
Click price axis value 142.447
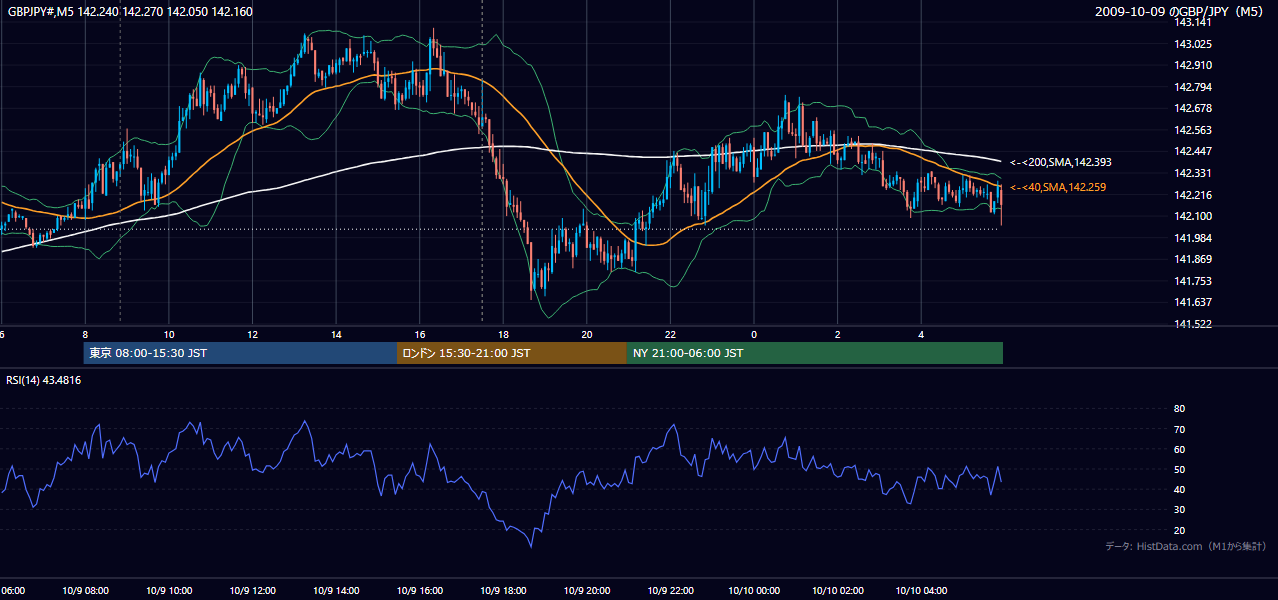1192,151
